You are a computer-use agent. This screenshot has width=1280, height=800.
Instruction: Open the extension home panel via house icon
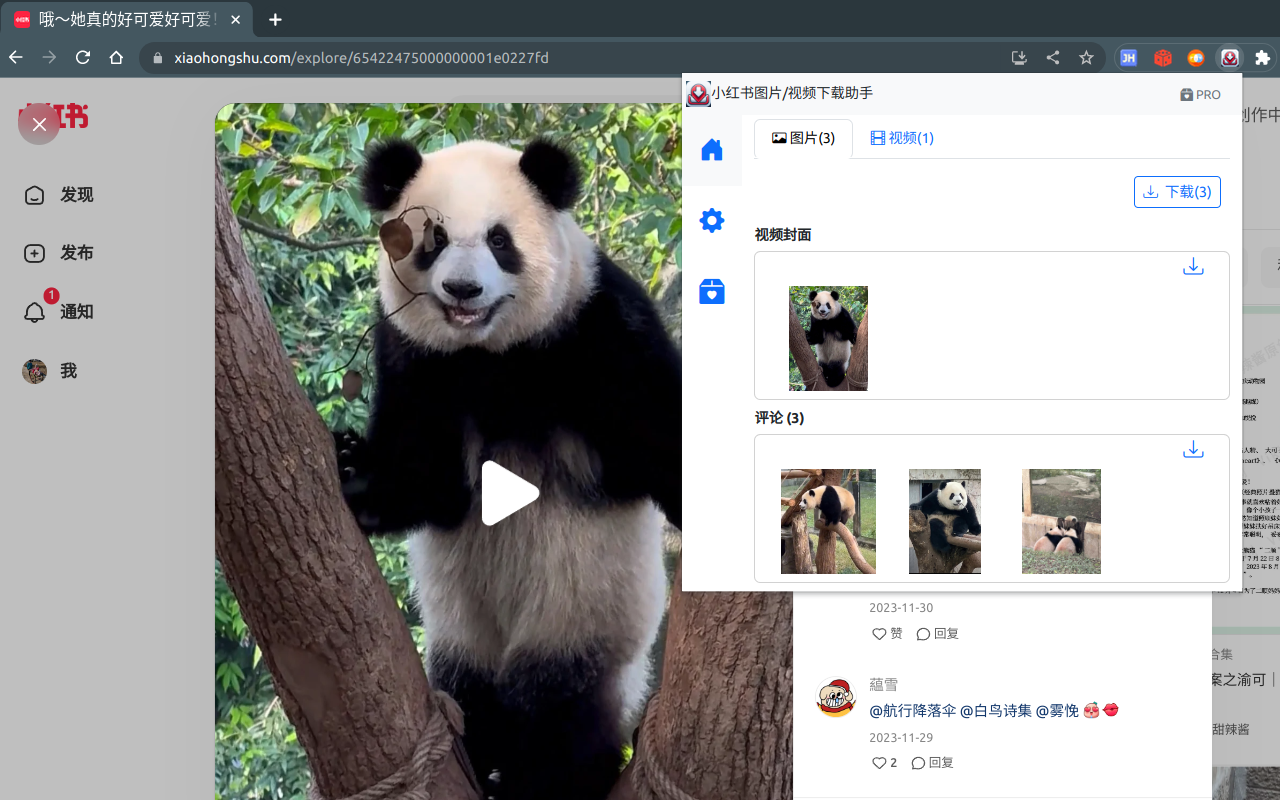[712, 149]
